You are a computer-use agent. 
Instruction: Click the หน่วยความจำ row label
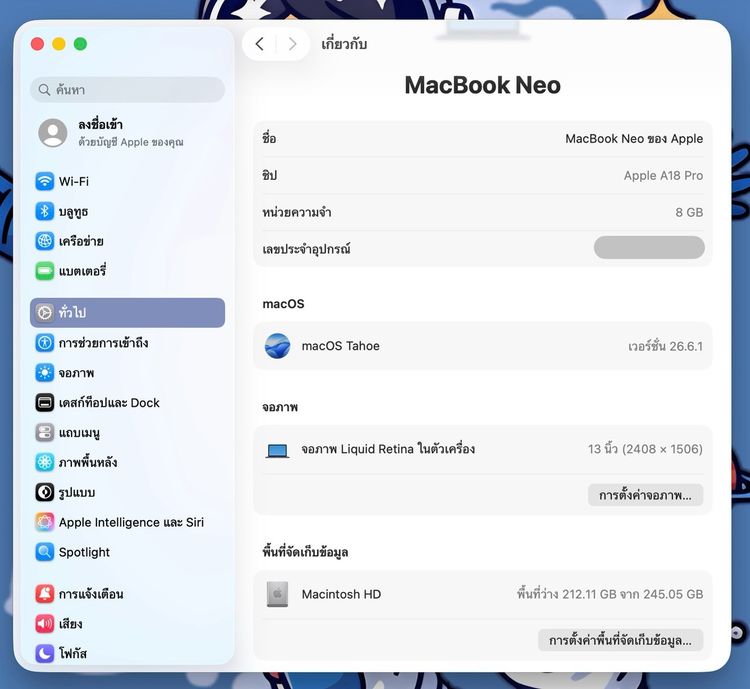(x=297, y=212)
